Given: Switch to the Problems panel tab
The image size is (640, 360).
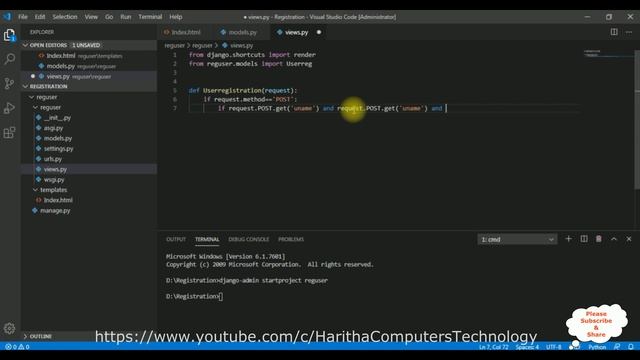Looking at the screenshot, I should [291, 239].
